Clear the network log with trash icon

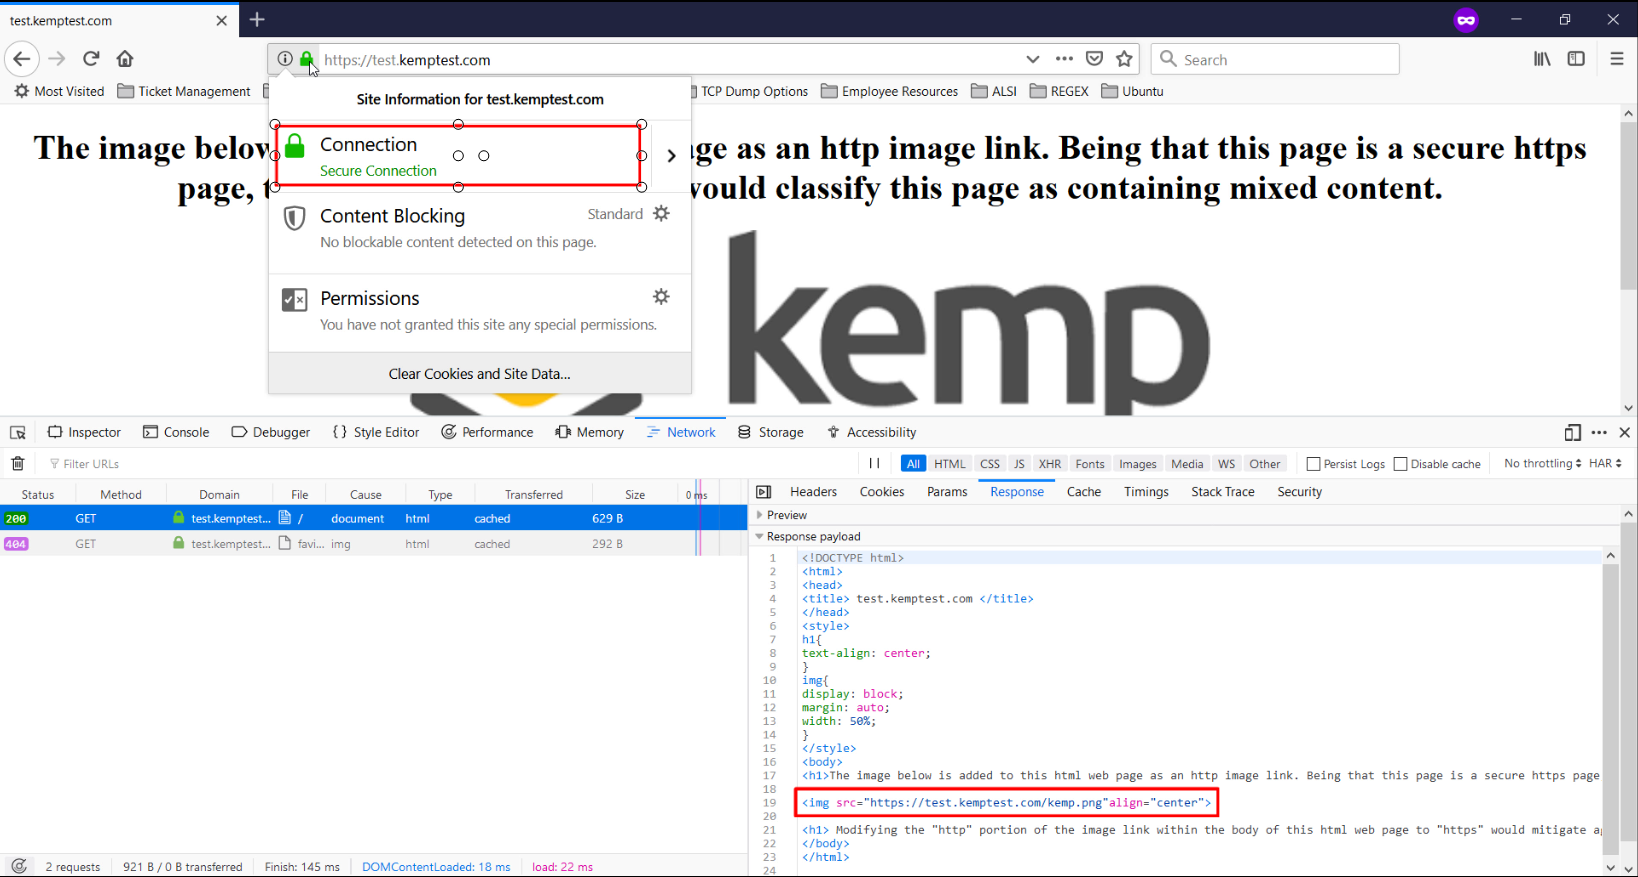click(18, 464)
